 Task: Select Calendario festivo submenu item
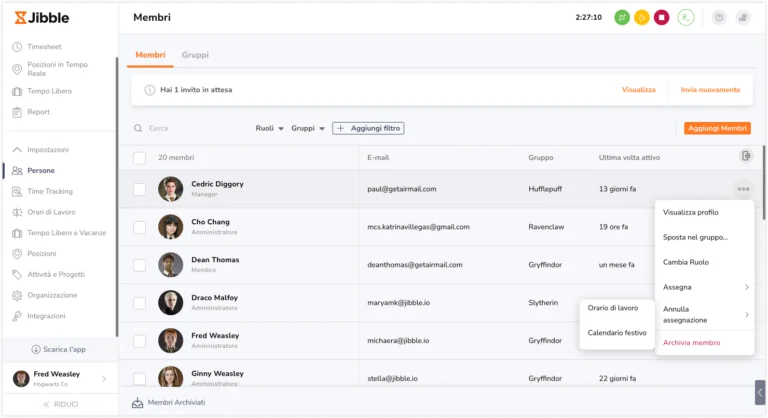(617, 333)
